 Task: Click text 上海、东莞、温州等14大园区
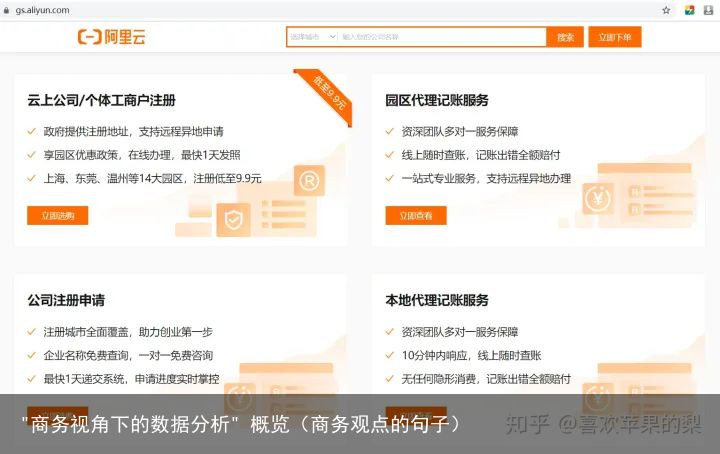[113, 179]
